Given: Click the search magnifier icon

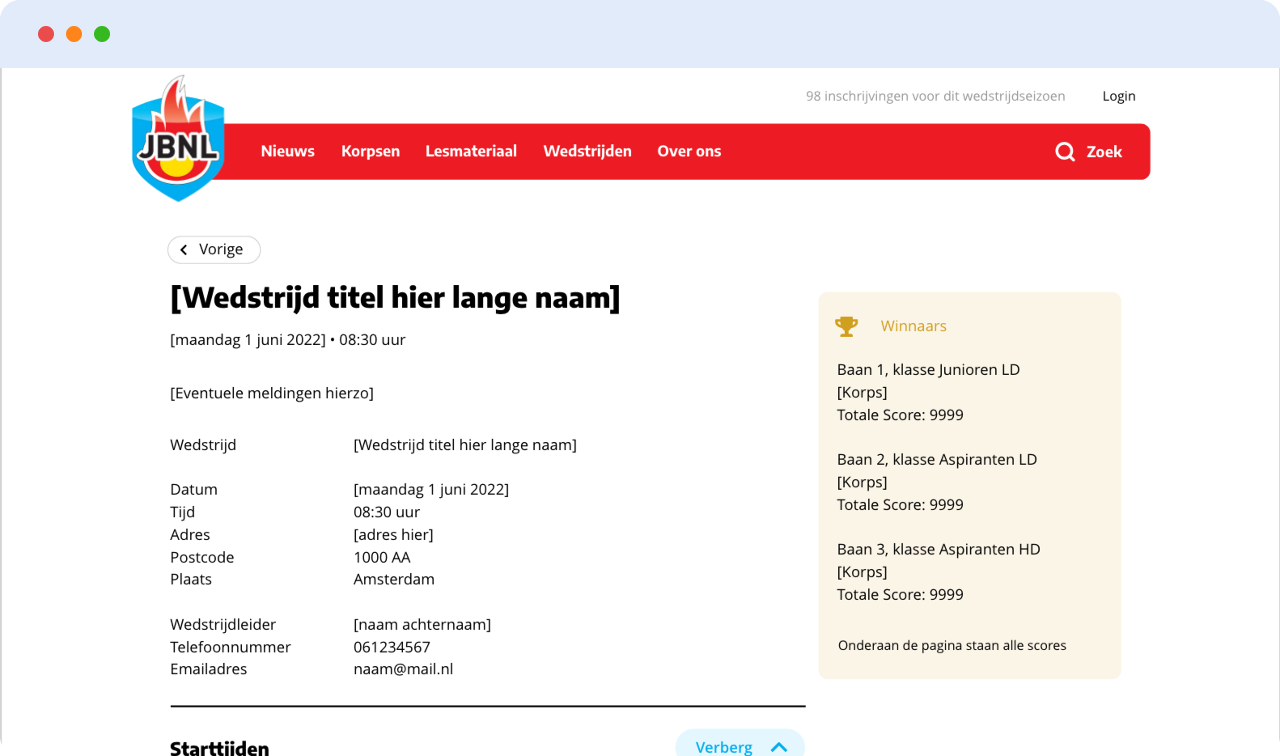Looking at the screenshot, I should pos(1065,152).
